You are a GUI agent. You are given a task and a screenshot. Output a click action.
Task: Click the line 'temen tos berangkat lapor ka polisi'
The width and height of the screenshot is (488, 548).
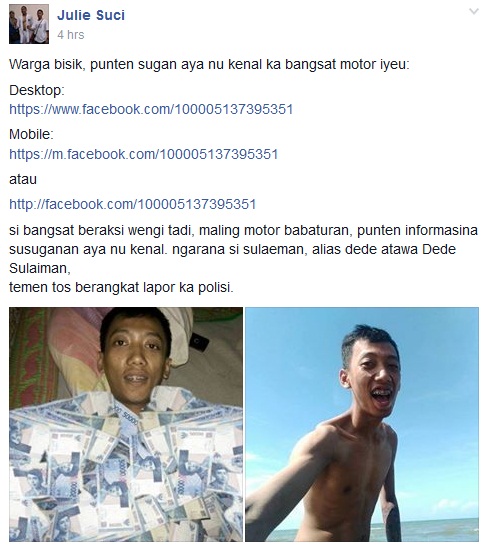coord(121,287)
